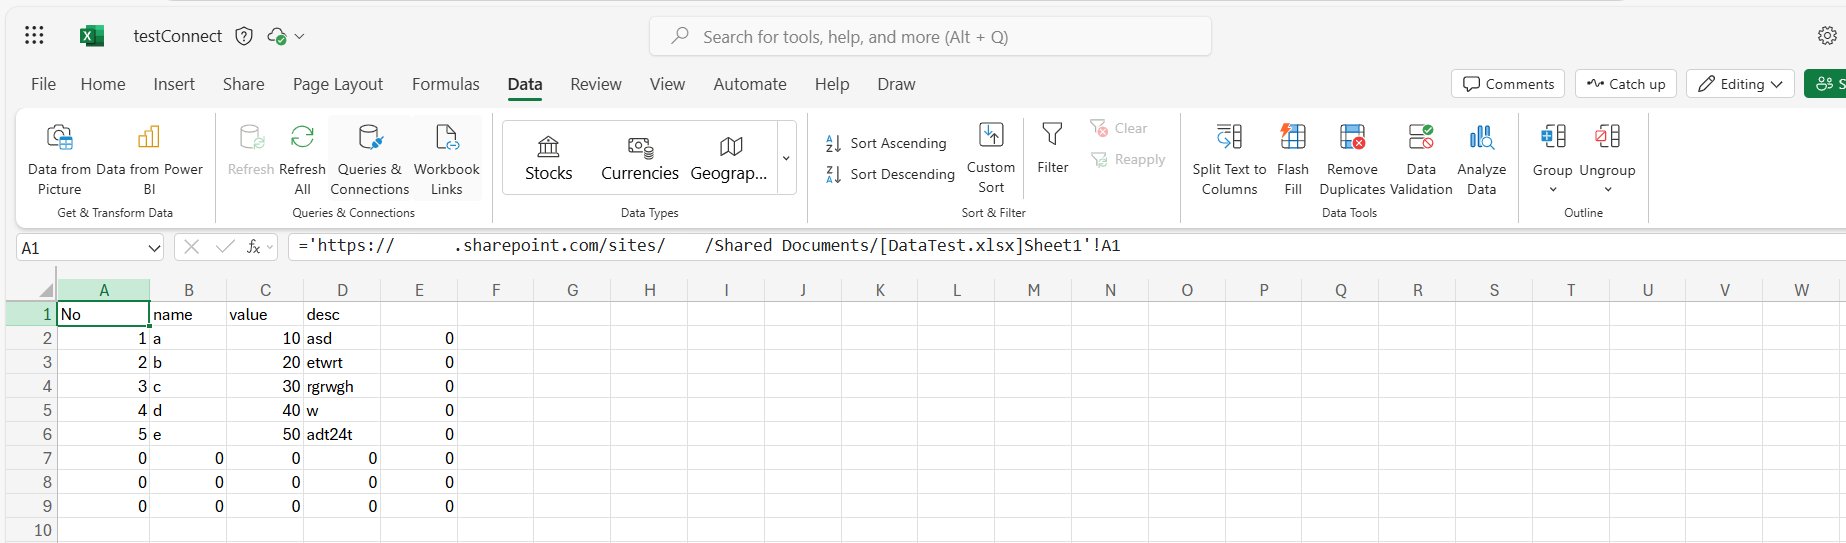Screen dimensions: 1846x543
Task: Open Custom Sort dialog
Action: 991,158
